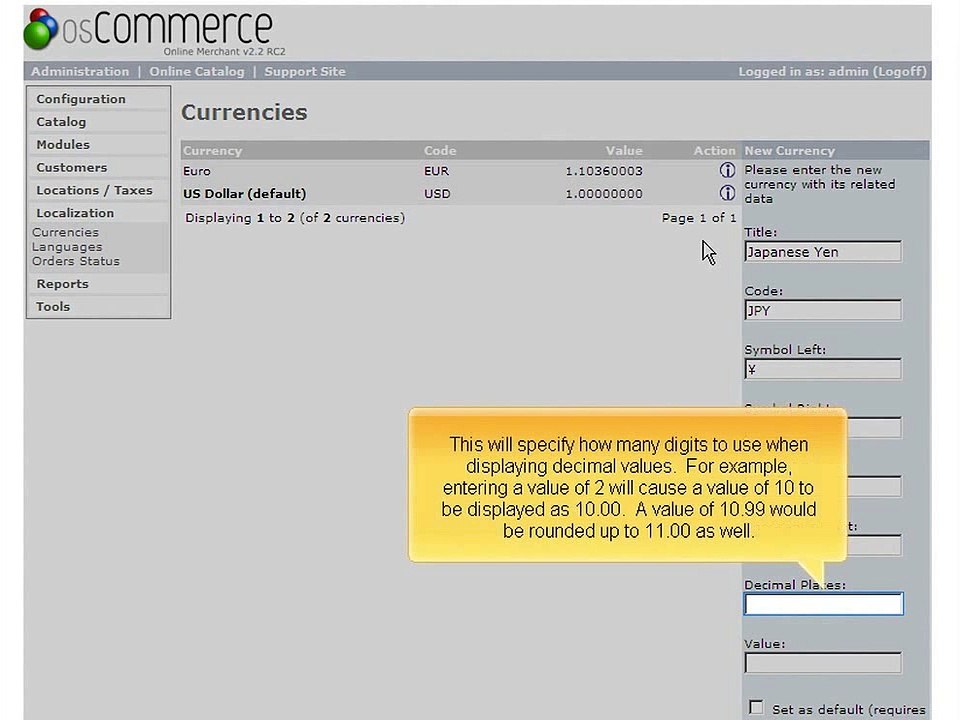Open Online Catalog in top bar
This screenshot has width=960, height=720.
coord(197,71)
